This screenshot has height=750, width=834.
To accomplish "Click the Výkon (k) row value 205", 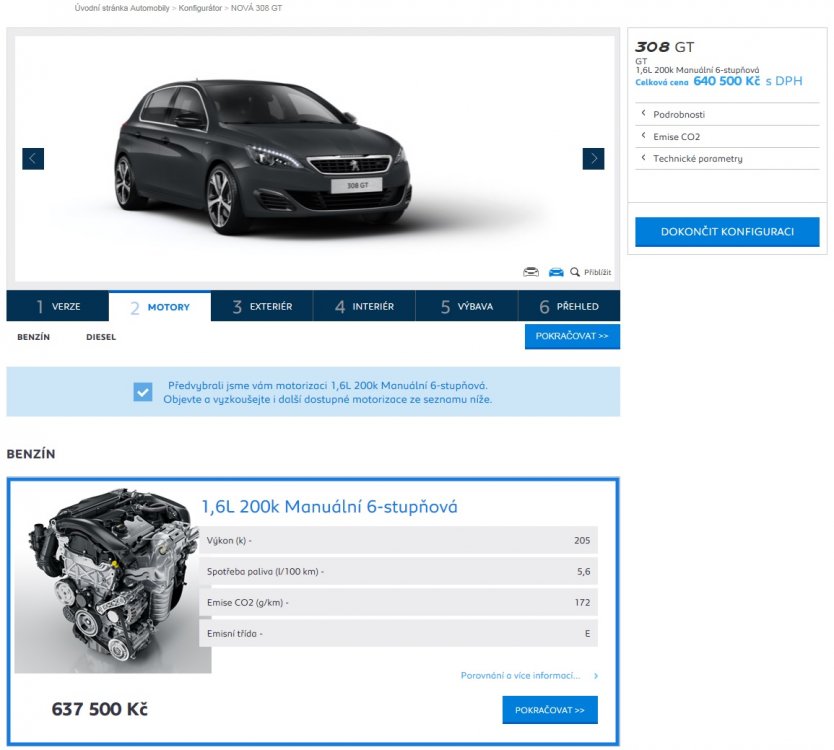I will (x=582, y=540).
